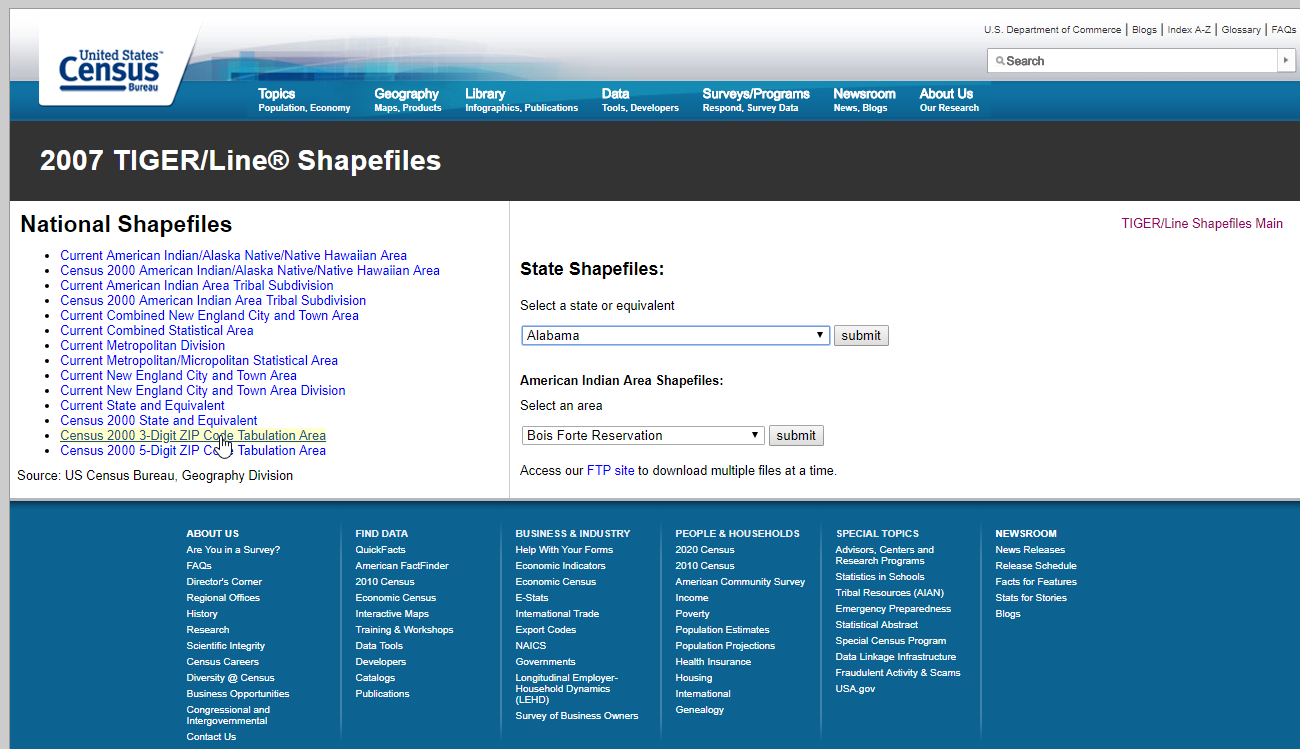Open the American Community Survey footer link
1300x749 pixels.
pos(740,582)
